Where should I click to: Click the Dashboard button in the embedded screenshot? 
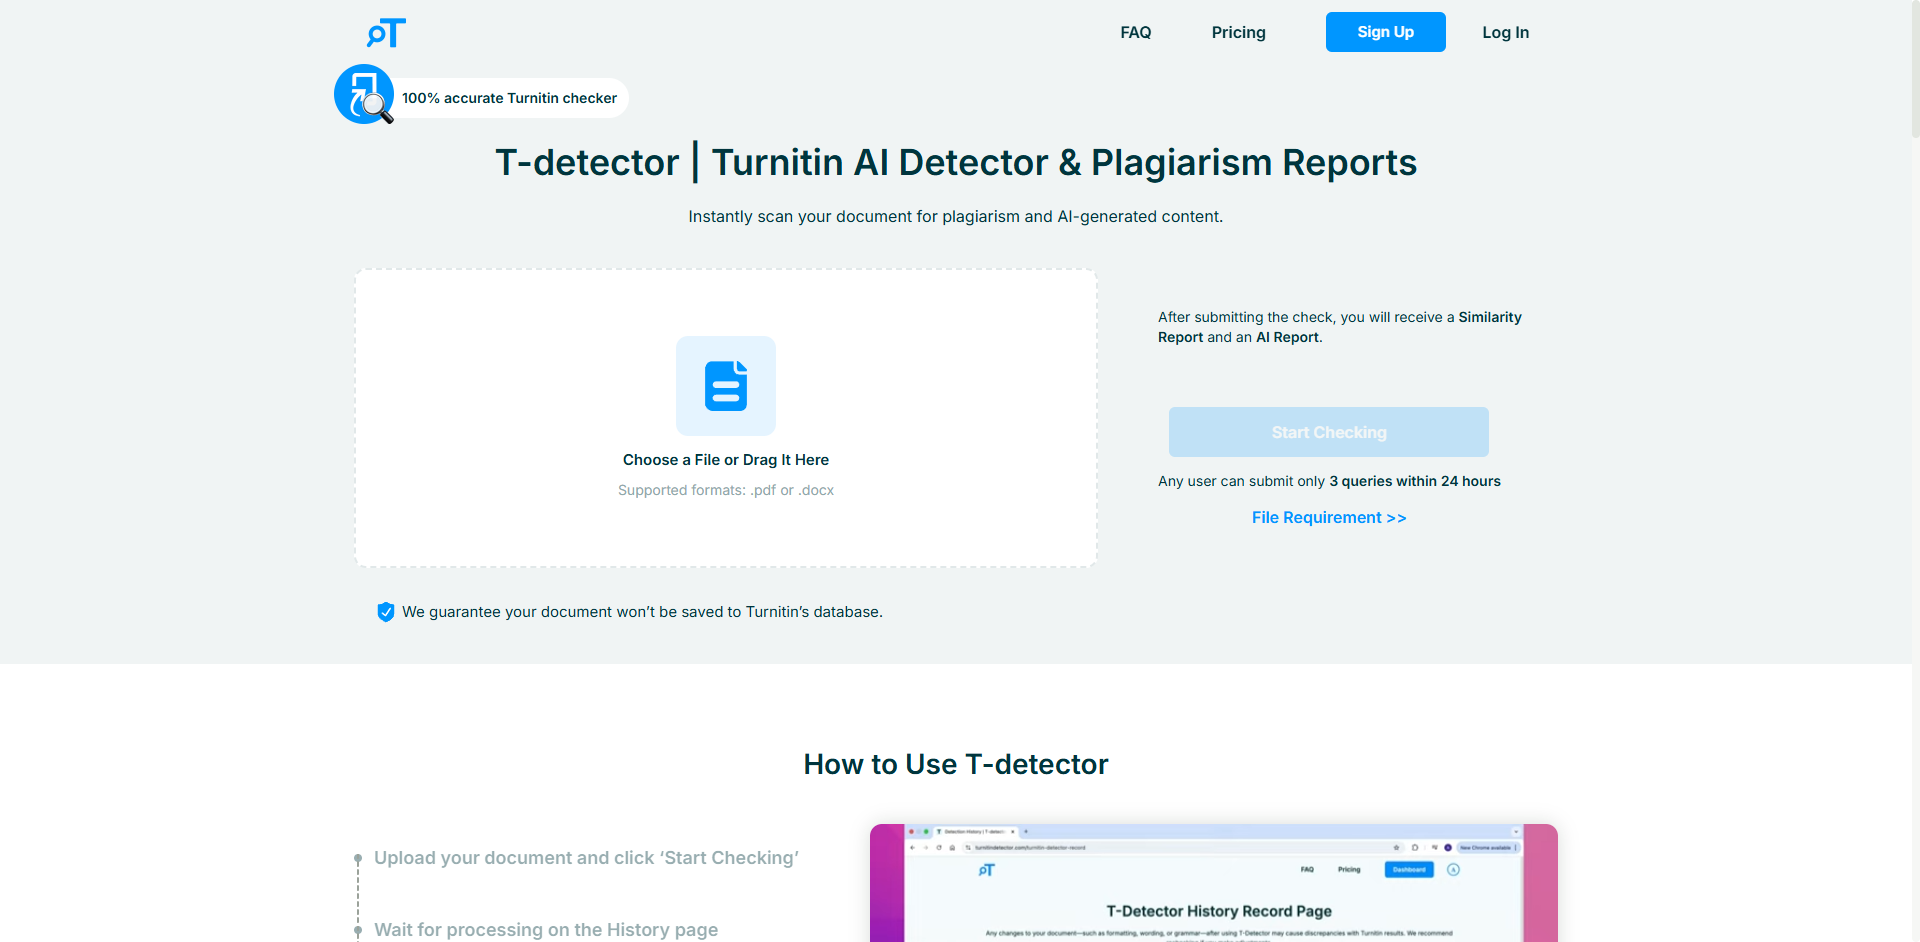coord(1408,869)
